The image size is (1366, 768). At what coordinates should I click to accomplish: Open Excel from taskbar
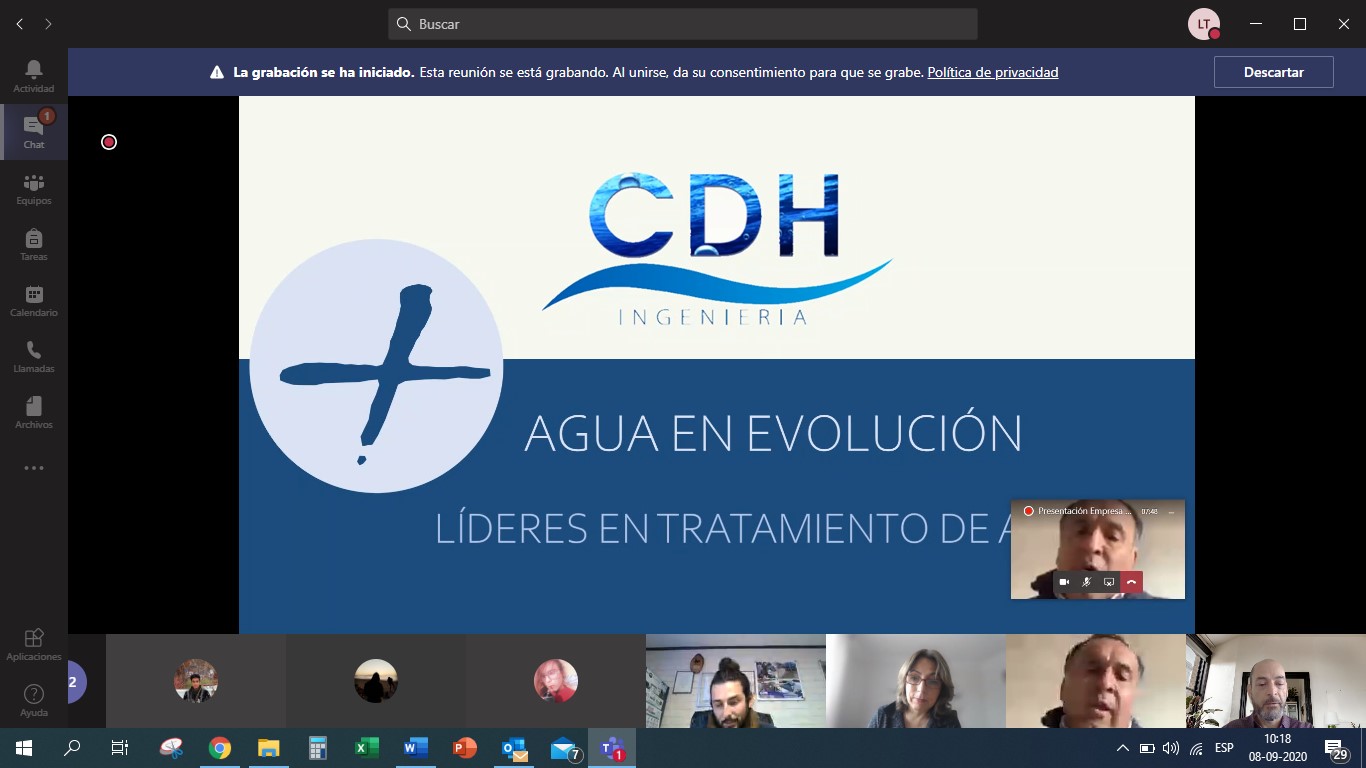pyautogui.click(x=367, y=748)
